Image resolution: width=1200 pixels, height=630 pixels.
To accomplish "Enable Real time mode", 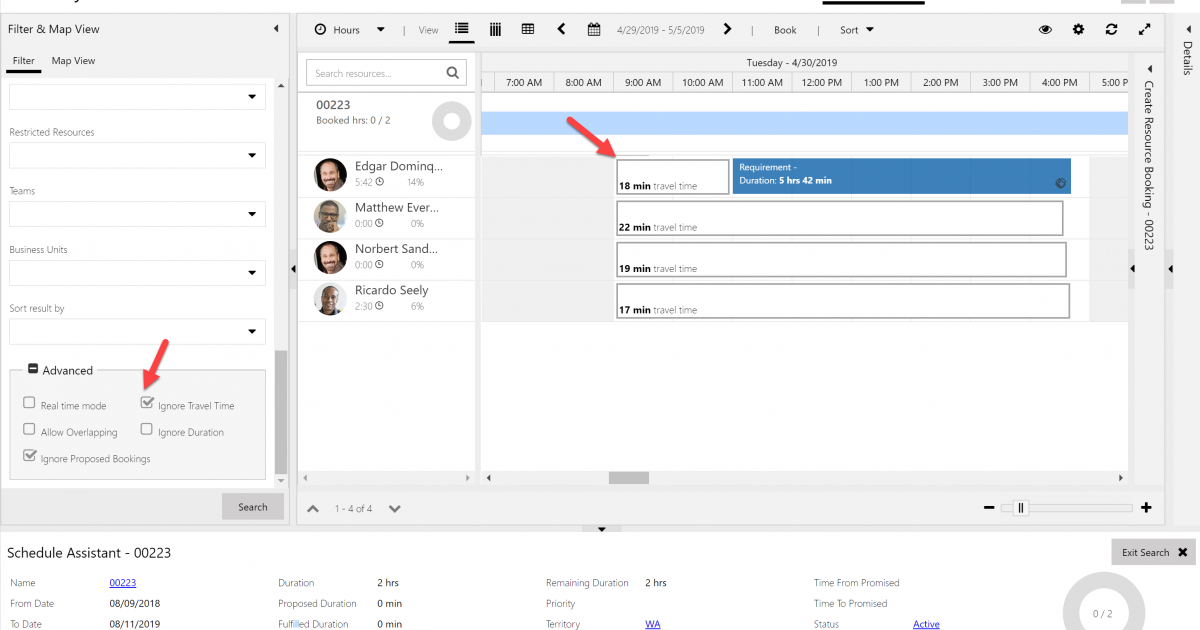I will coord(30,404).
